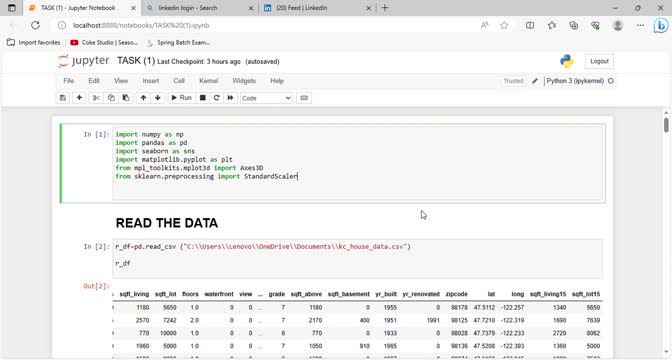
Task: Click the zipcode column header
Action: [456, 294]
